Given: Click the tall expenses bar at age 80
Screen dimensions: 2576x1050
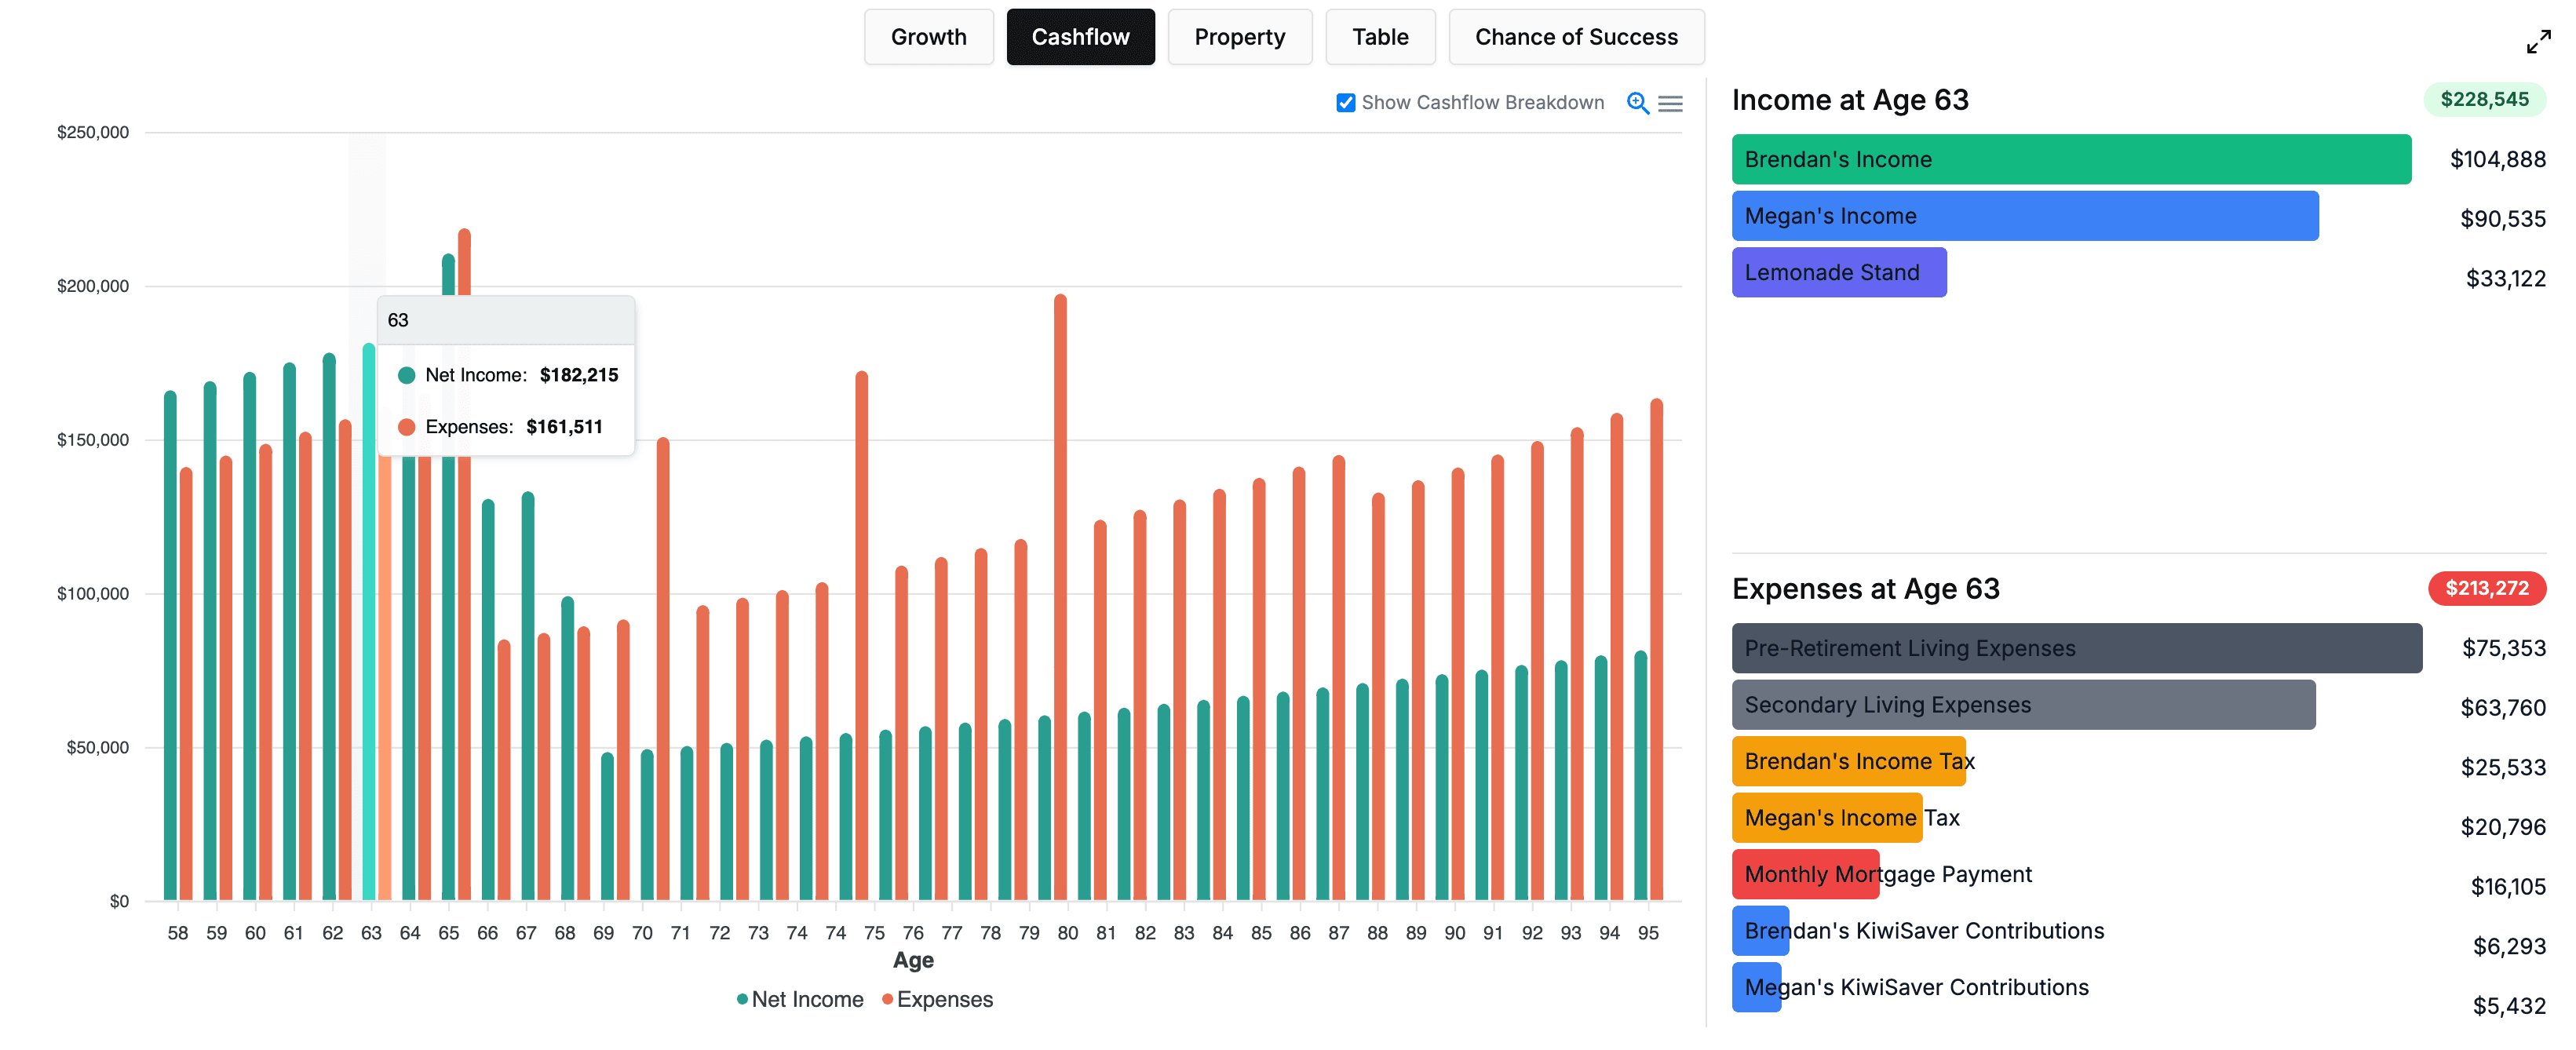Looking at the screenshot, I should click(1060, 600).
